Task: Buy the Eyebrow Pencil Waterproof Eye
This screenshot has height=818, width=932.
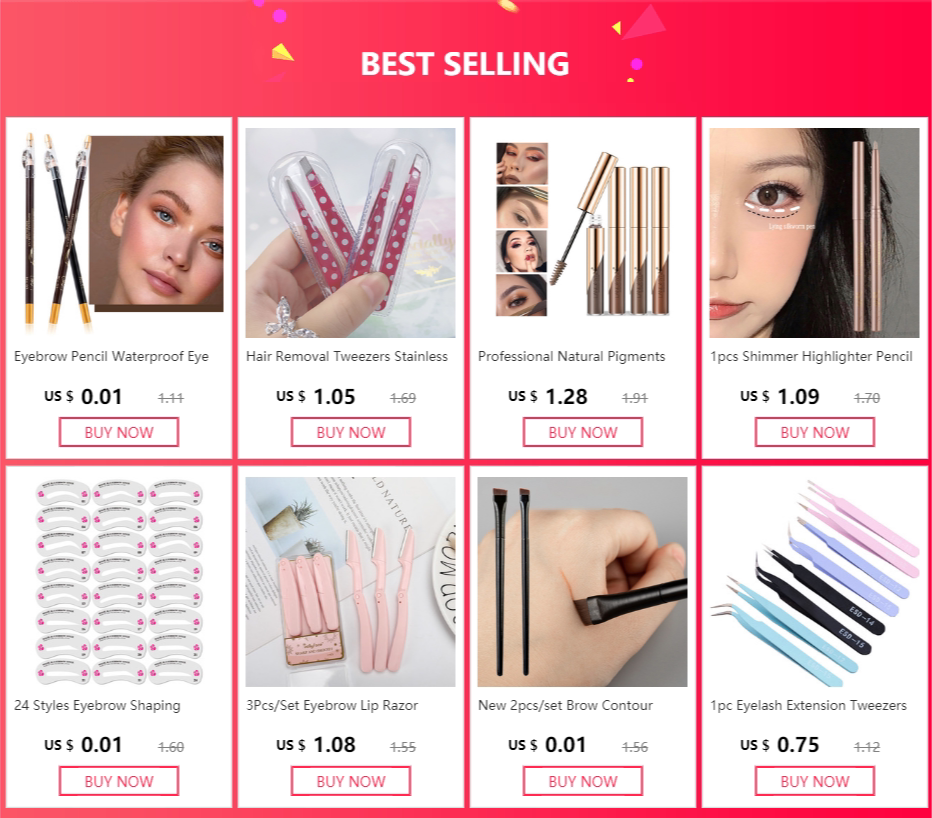Action: click(x=119, y=432)
